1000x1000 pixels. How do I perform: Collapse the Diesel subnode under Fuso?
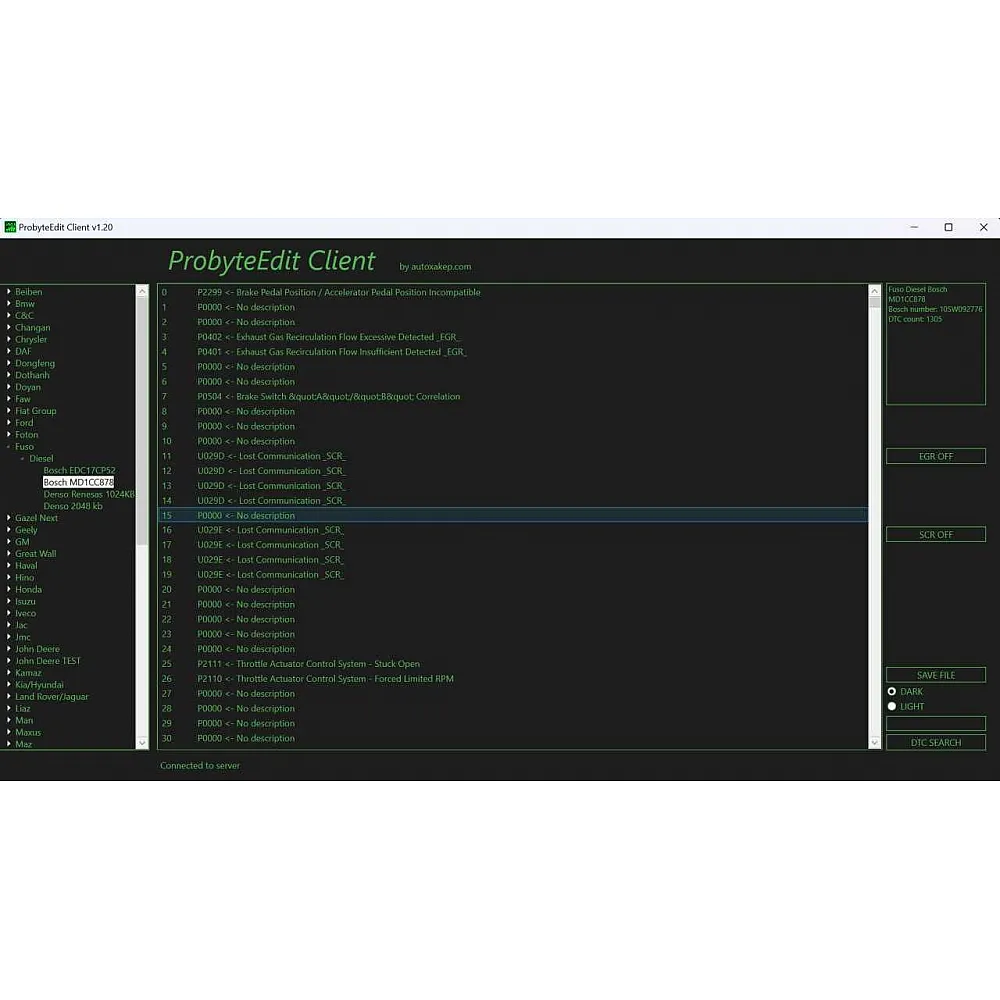tap(23, 459)
